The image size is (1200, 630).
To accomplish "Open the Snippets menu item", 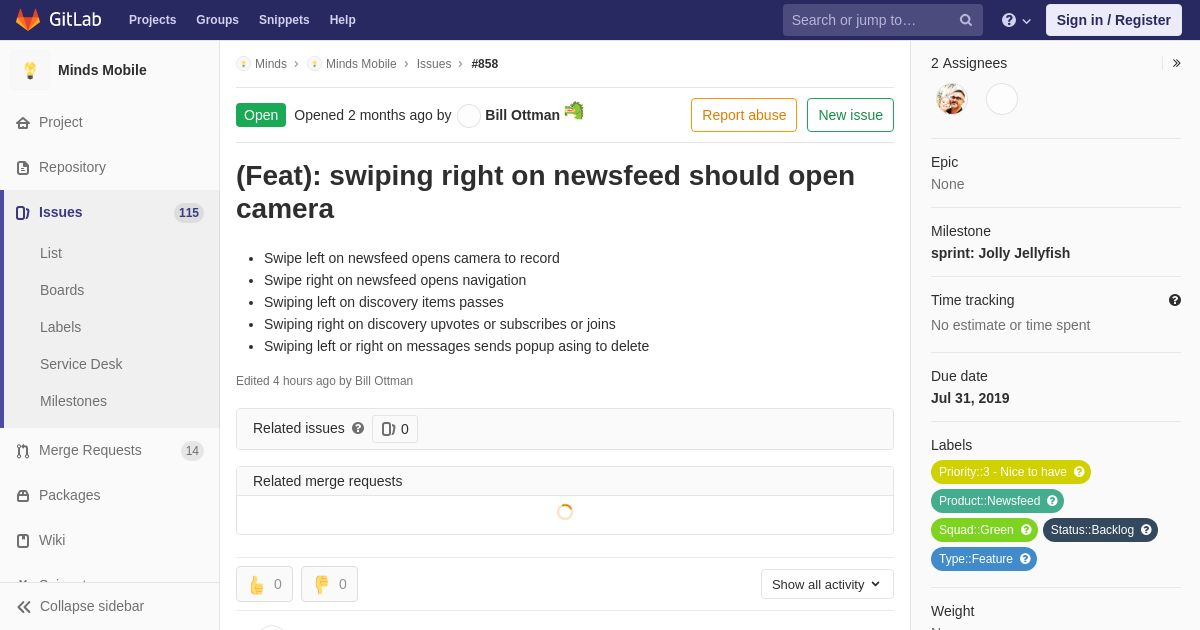I will [284, 20].
